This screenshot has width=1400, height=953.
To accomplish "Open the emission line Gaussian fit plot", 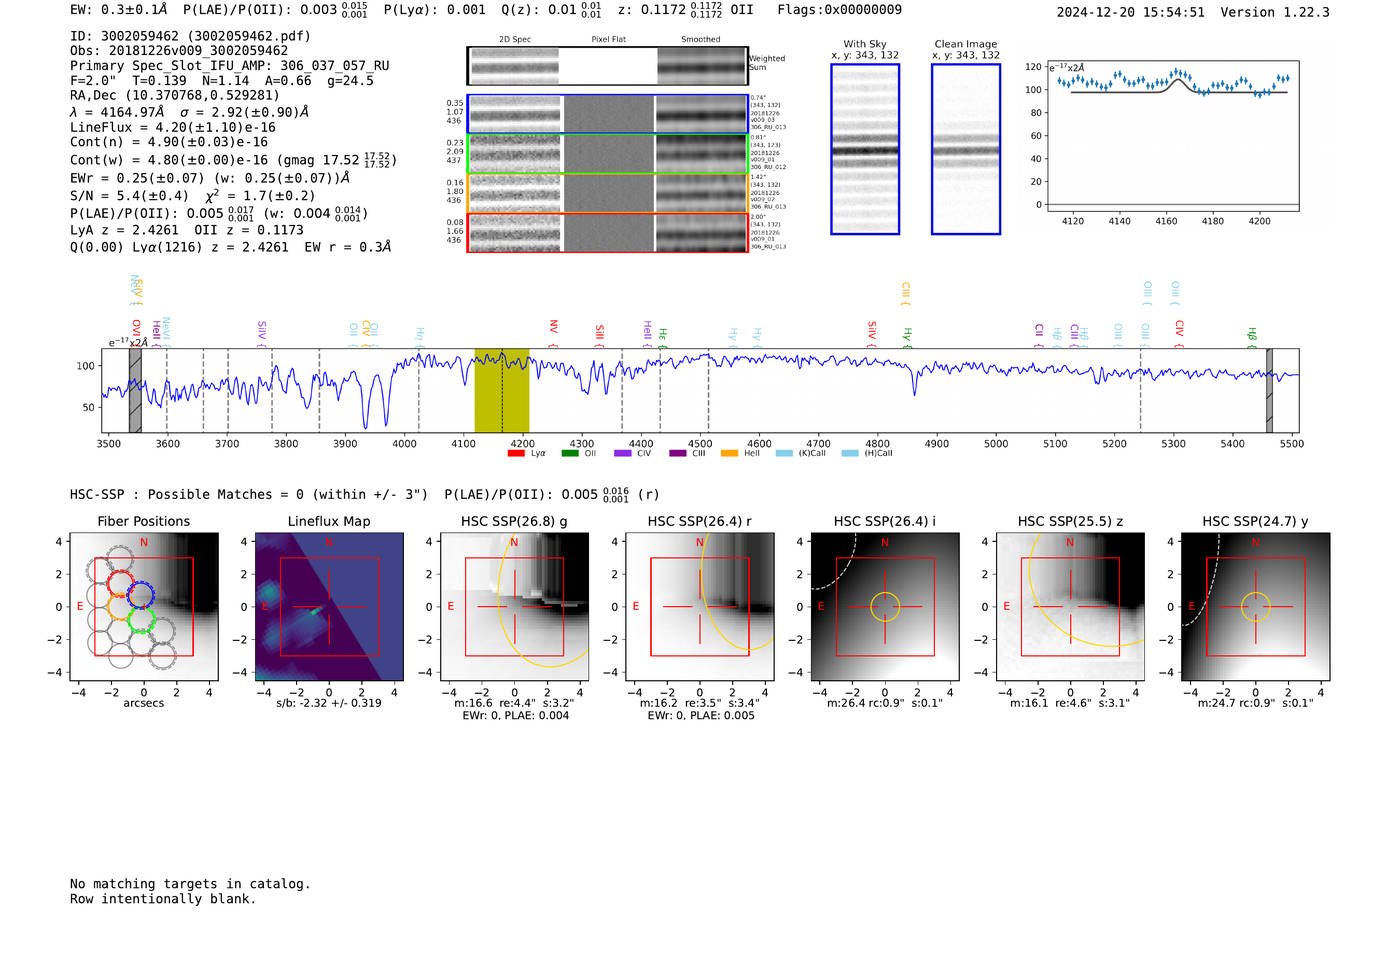I will (x=1174, y=135).
